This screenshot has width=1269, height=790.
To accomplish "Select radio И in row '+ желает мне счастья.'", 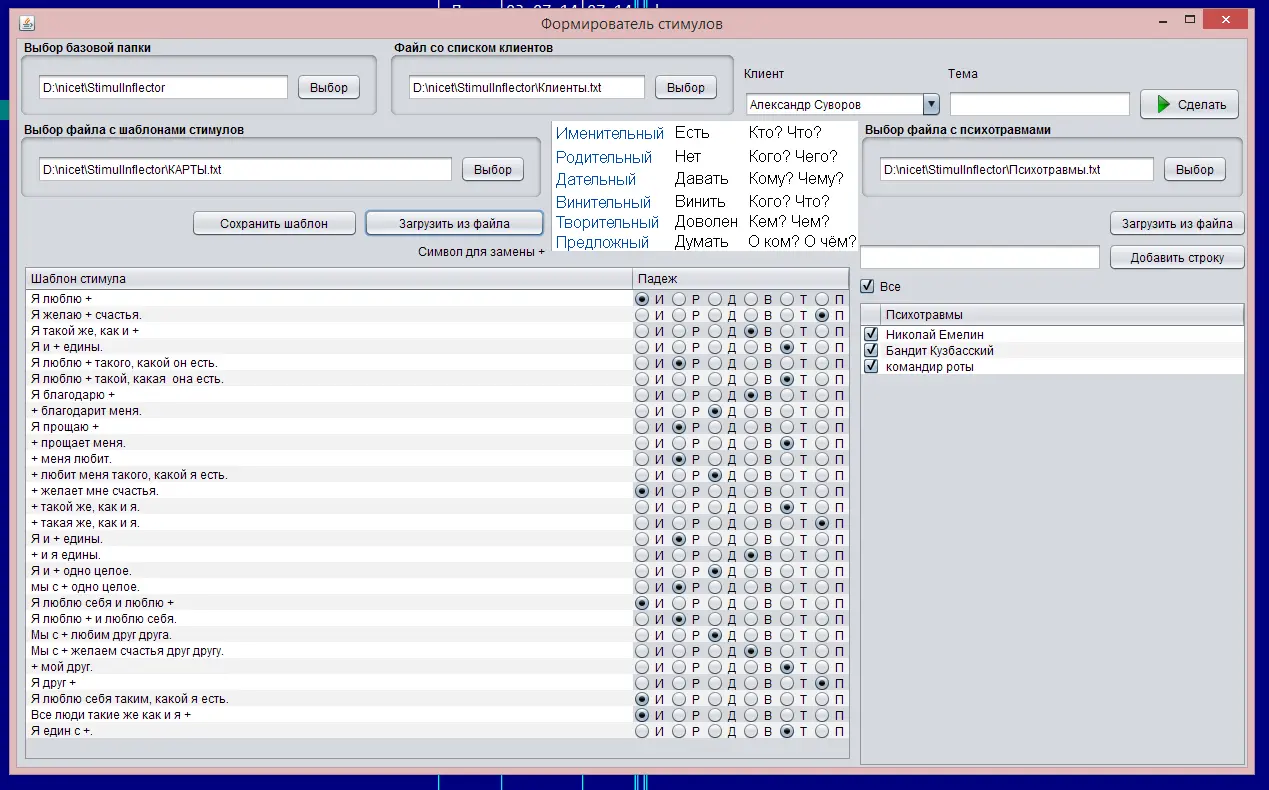I will coord(642,490).
